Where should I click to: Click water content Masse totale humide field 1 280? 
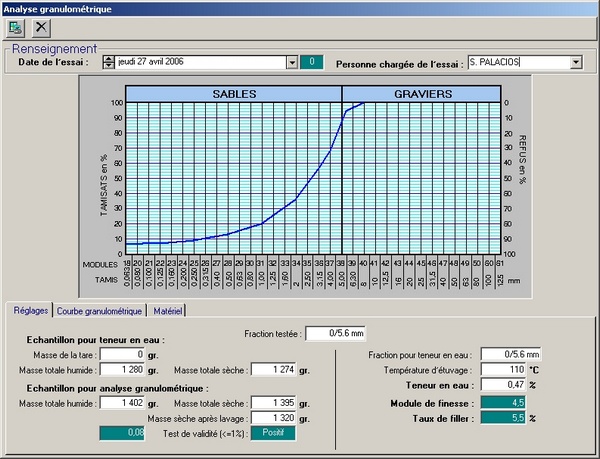(120, 370)
